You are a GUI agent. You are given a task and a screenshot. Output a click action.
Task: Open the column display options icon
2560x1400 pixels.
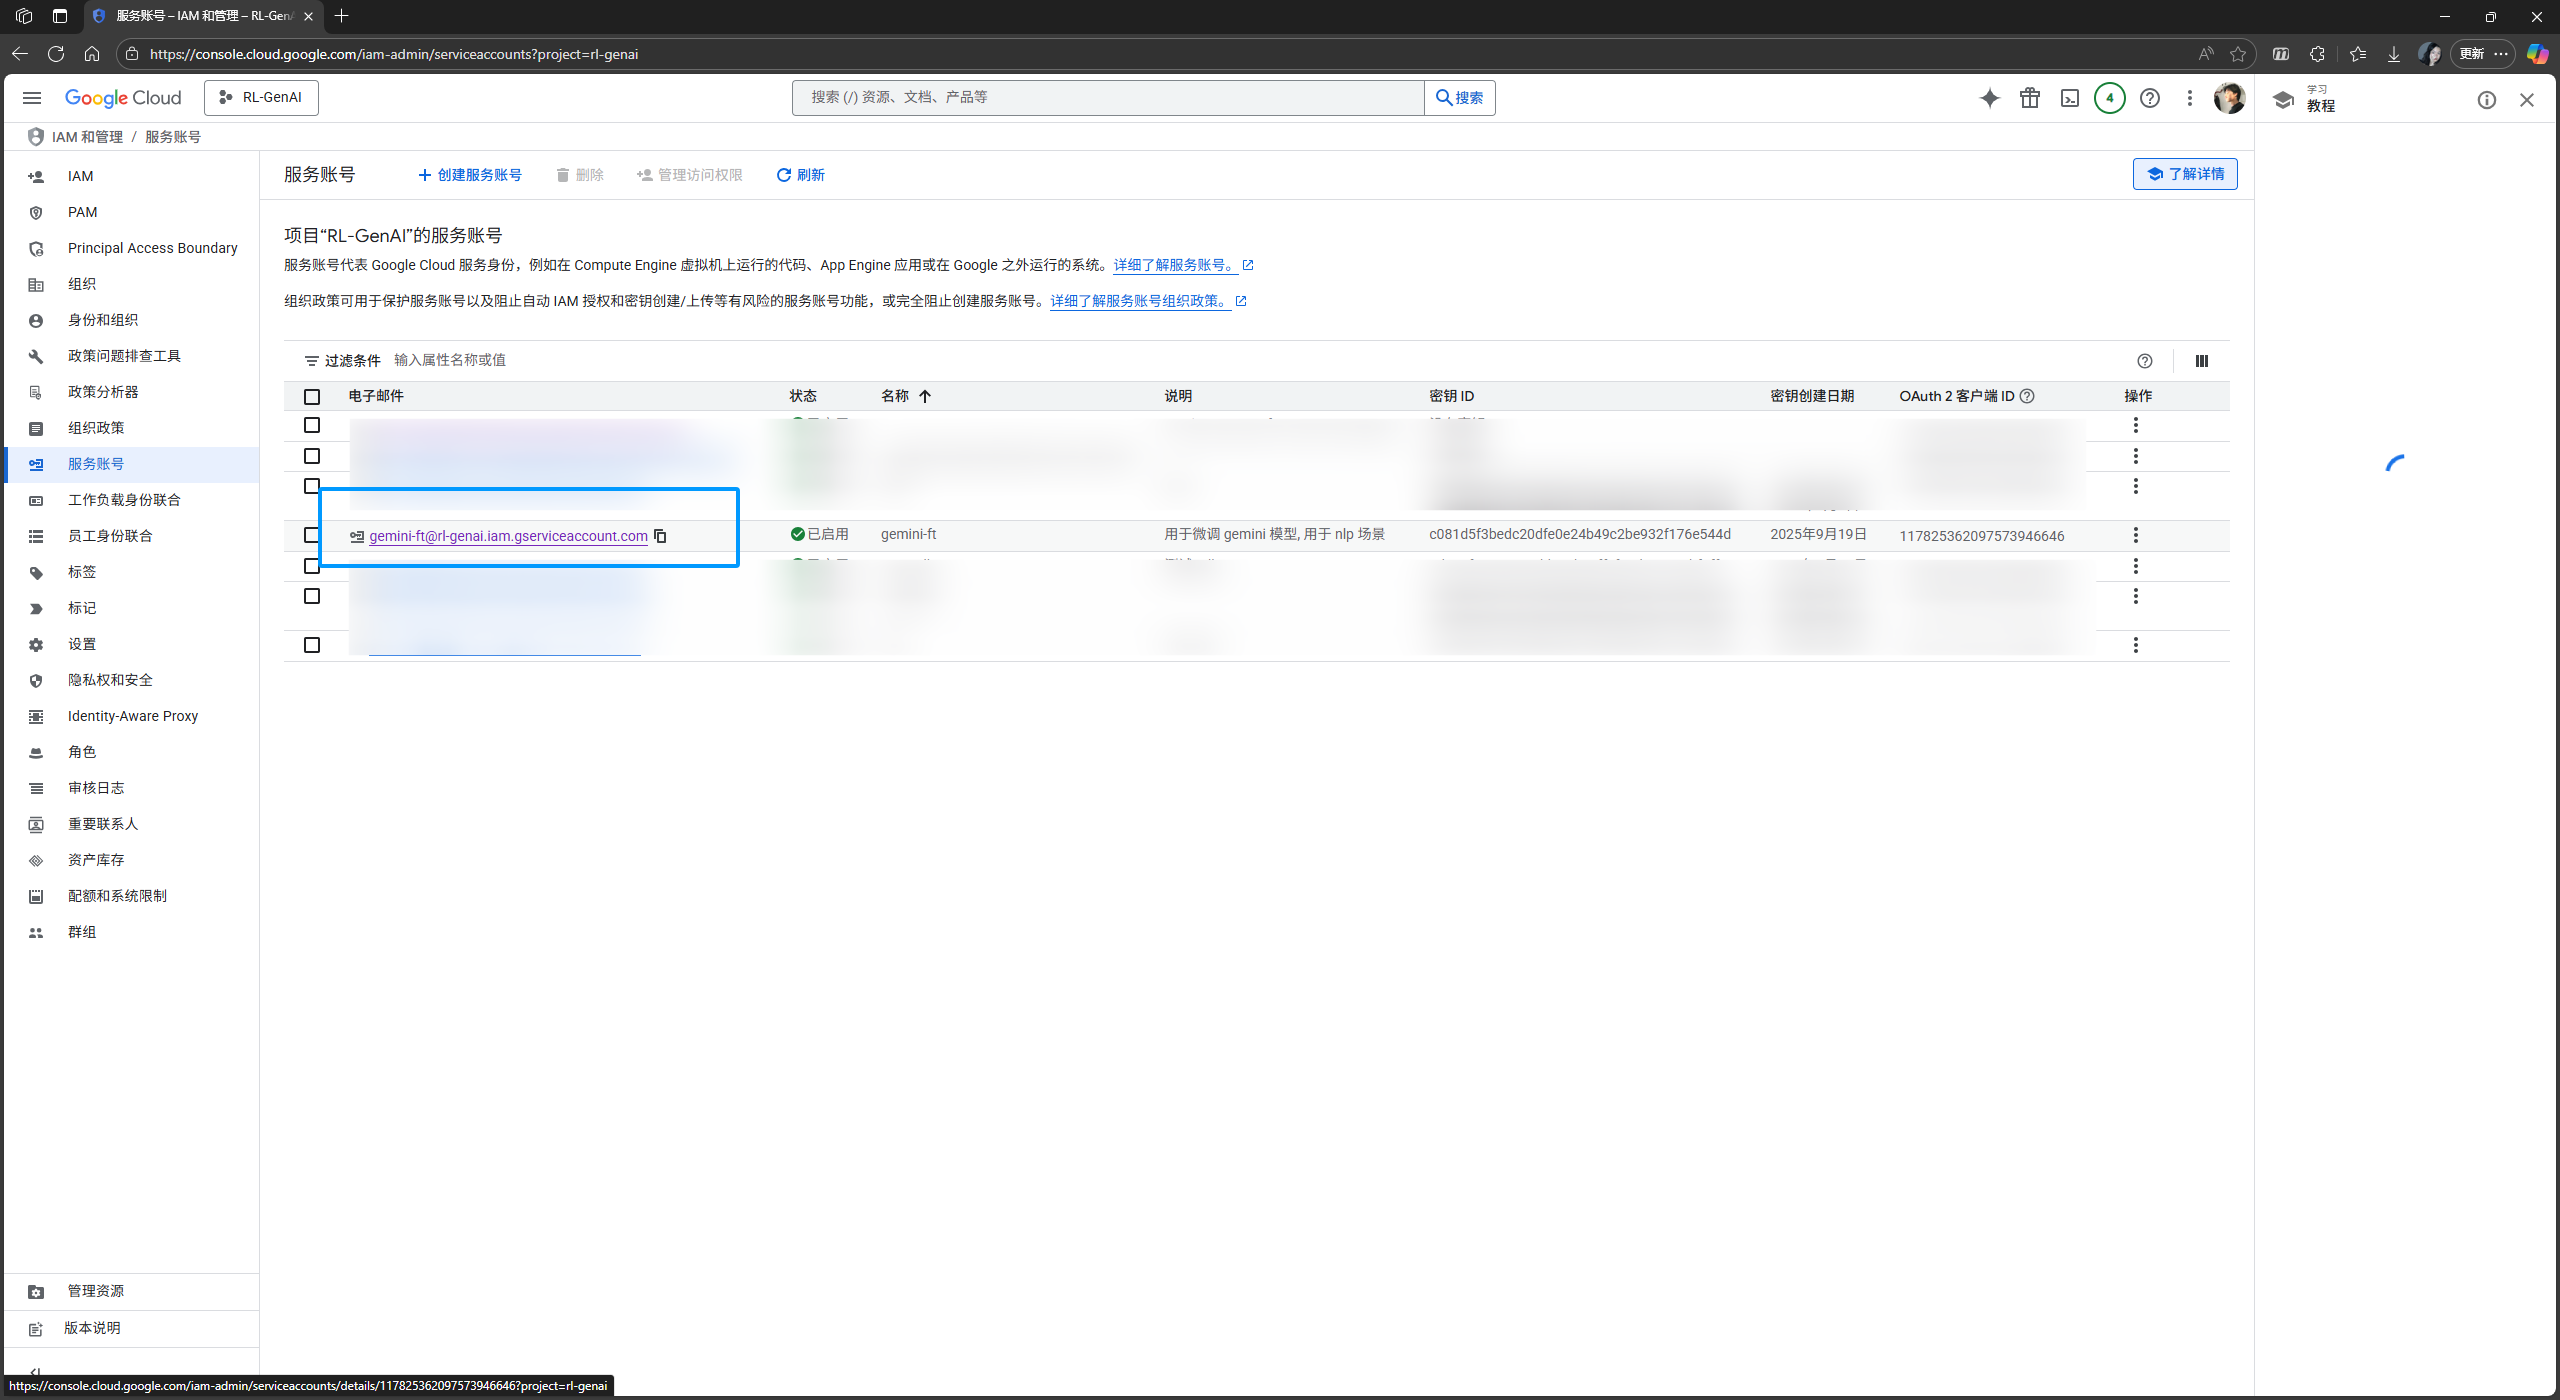coord(2202,361)
